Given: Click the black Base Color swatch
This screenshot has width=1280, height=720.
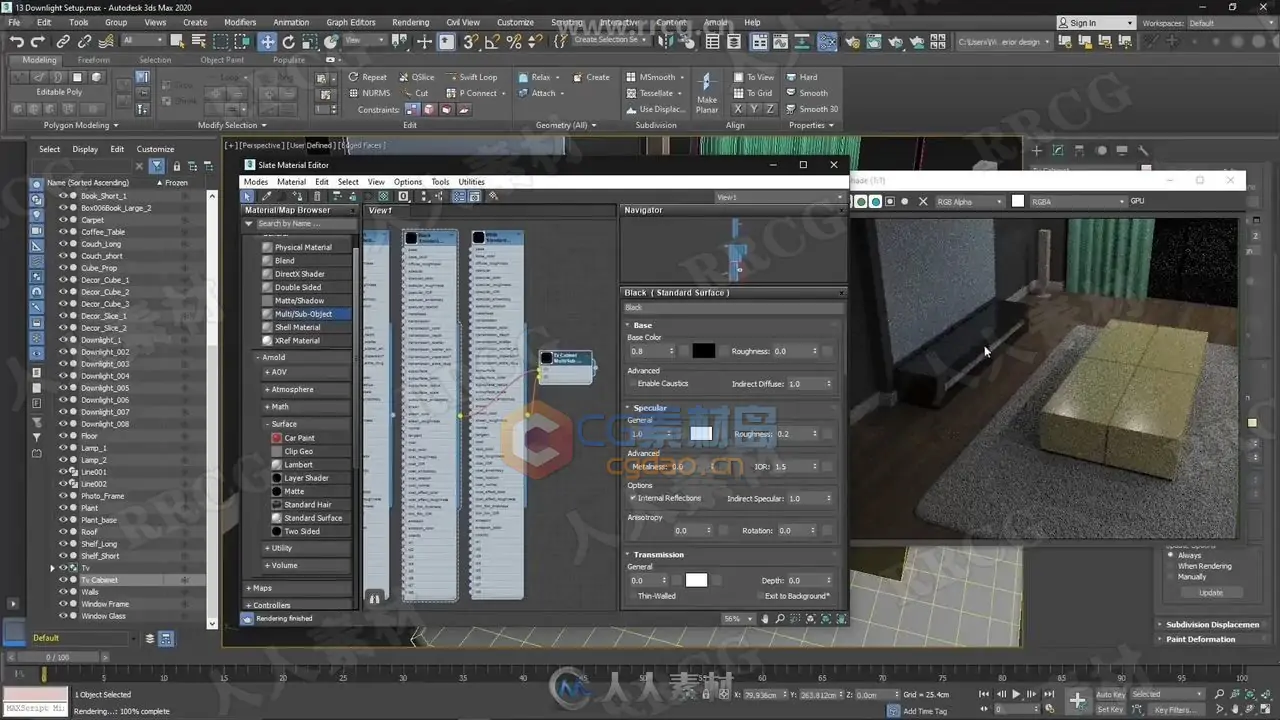Looking at the screenshot, I should tap(703, 351).
